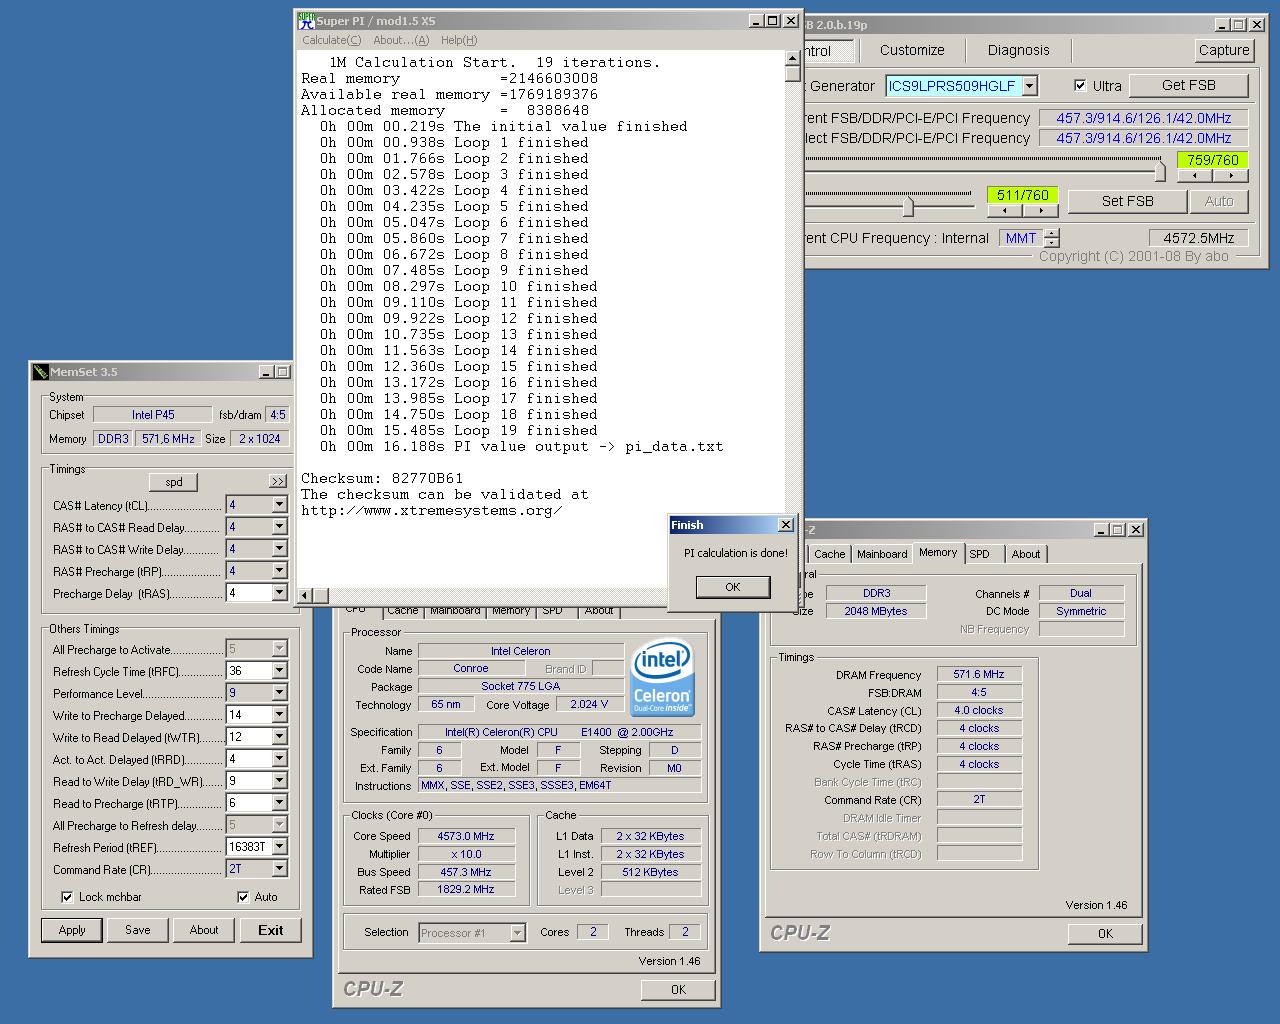1280x1024 pixels.
Task: Close the Finish dialog with X
Action: pyautogui.click(x=786, y=525)
